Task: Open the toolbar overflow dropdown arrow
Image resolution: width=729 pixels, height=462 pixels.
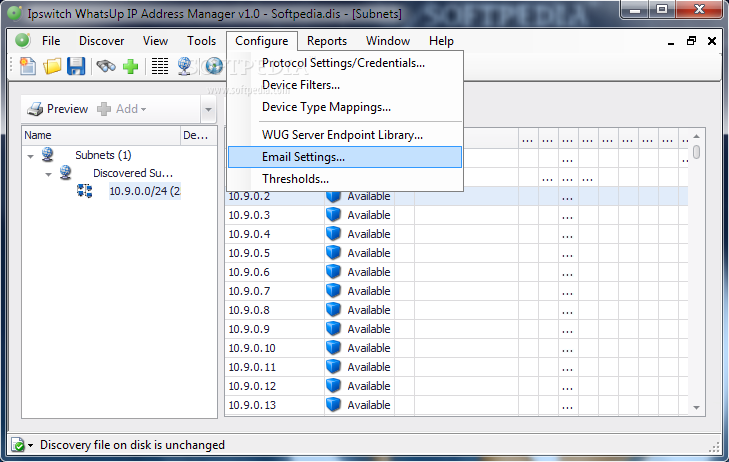Action: click(x=208, y=110)
